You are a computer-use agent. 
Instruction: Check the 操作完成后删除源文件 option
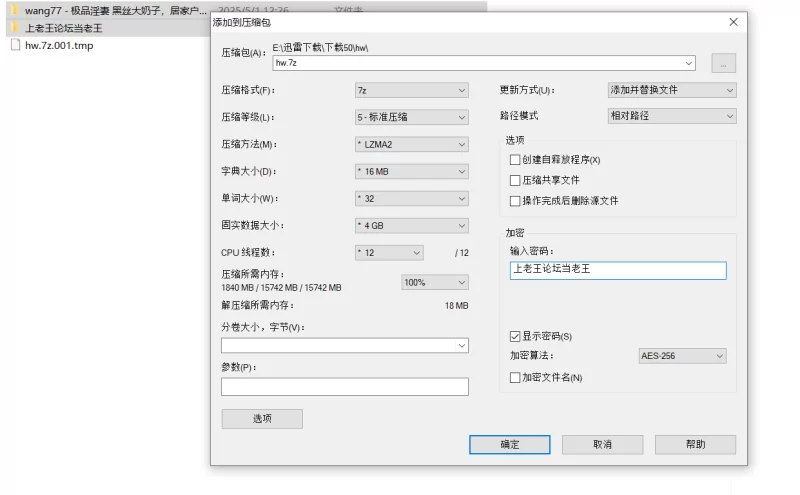tap(515, 201)
